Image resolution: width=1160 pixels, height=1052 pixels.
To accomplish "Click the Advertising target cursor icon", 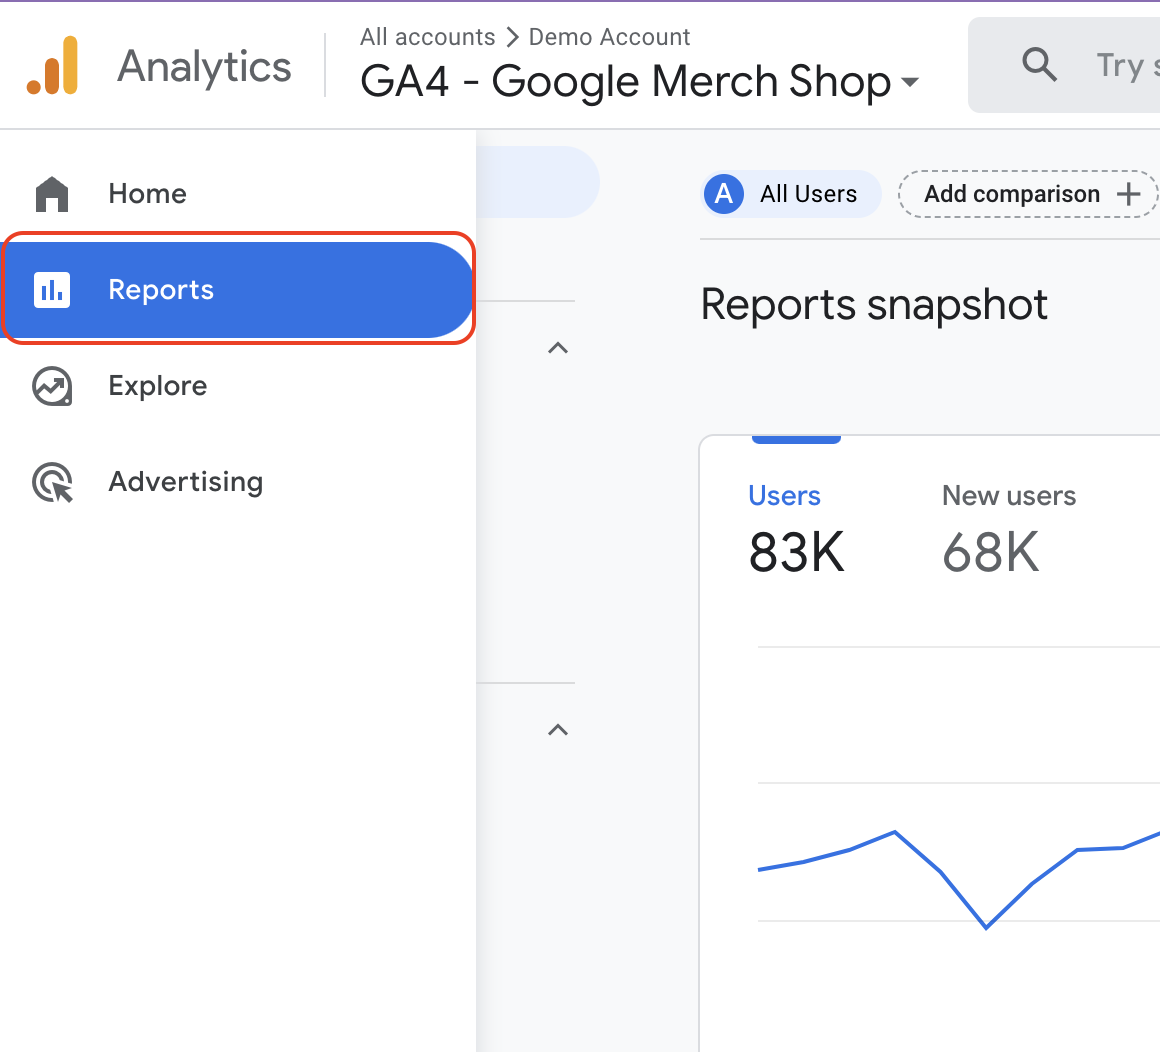I will (53, 482).
